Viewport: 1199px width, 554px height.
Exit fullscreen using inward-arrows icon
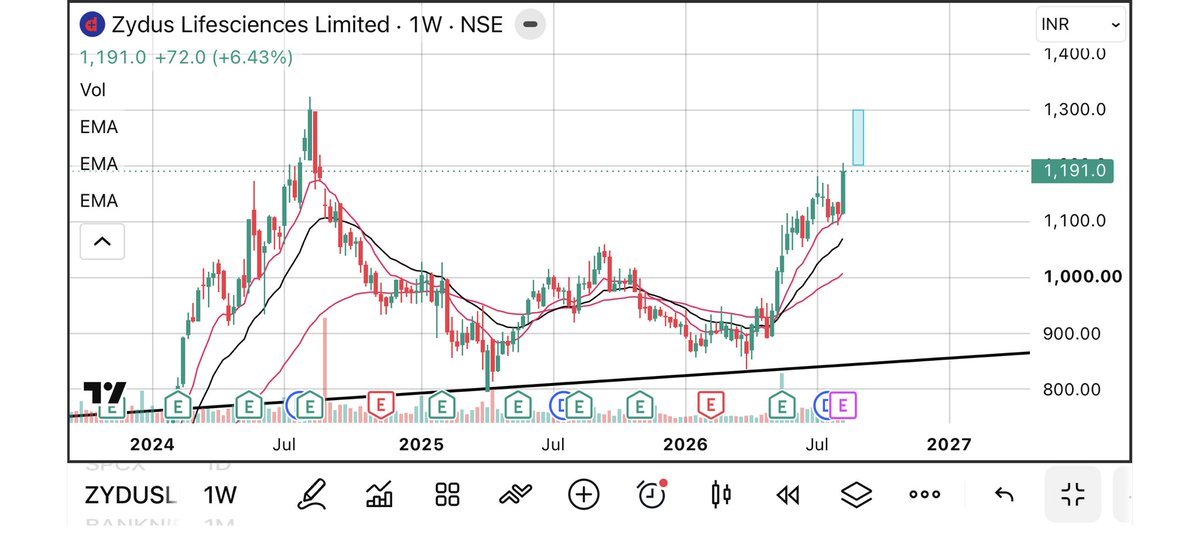[1073, 494]
